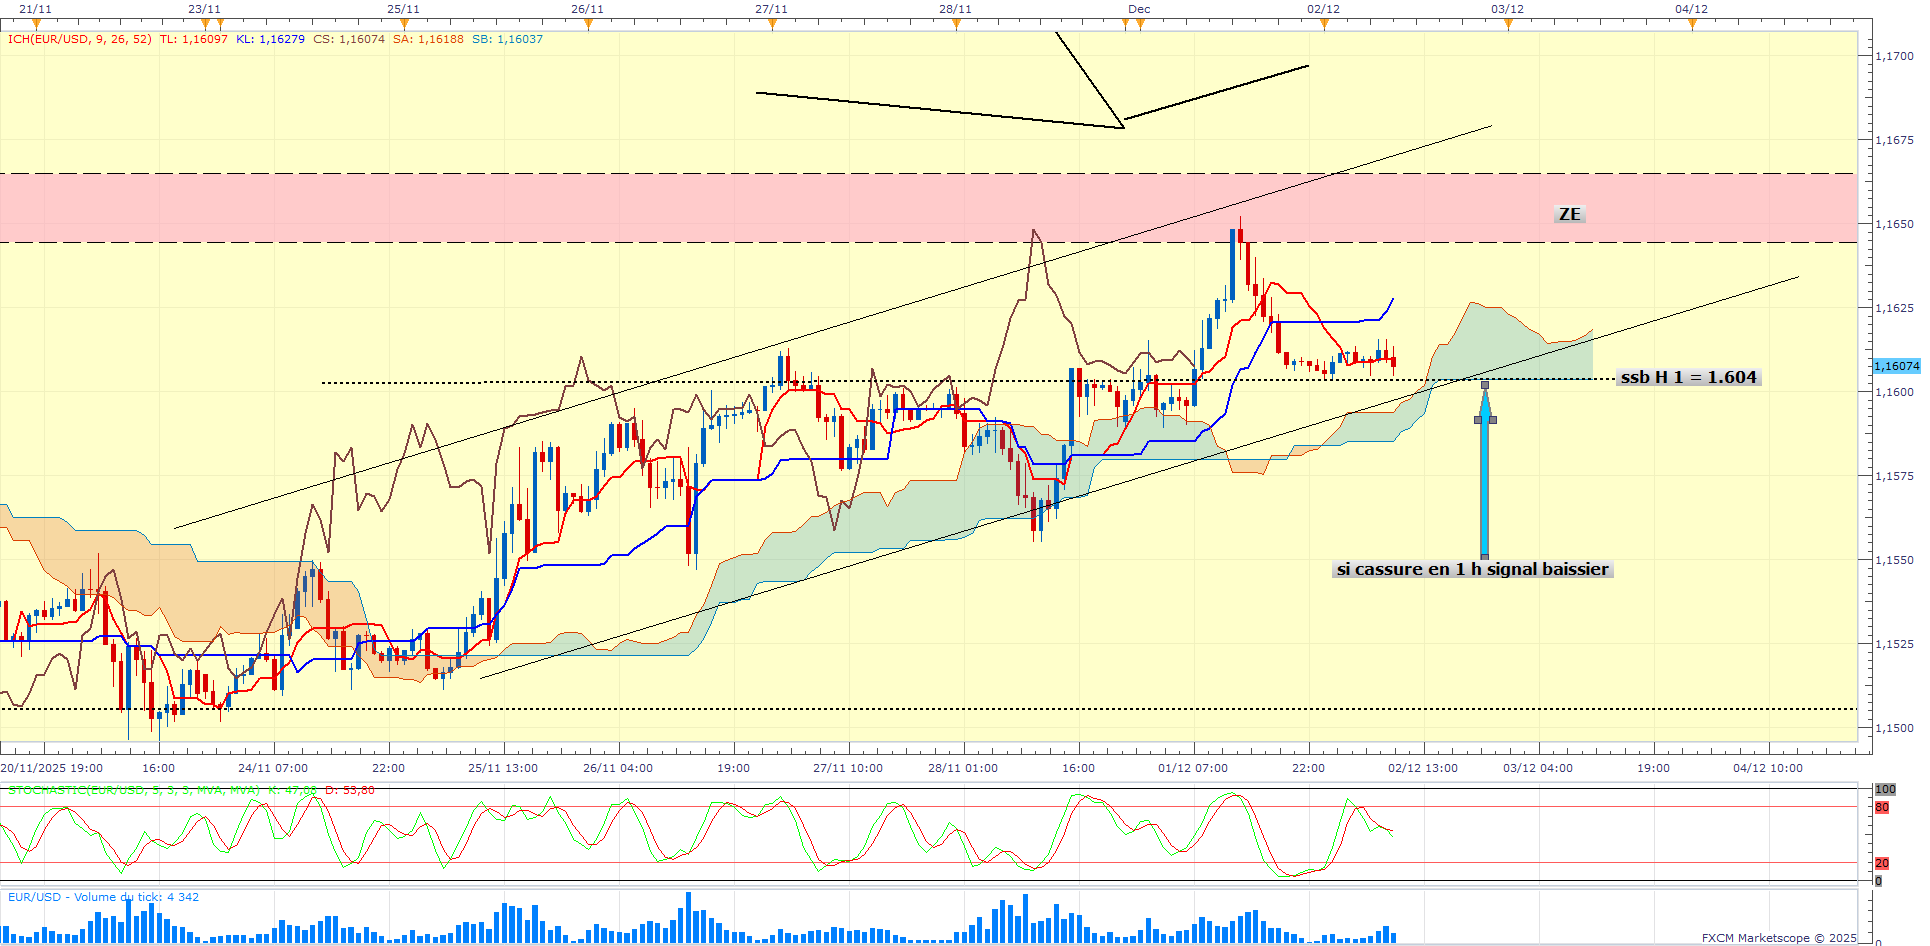This screenshot has width=1930, height=946.
Task: Click the 27/11 10:00 time label
Action: coord(848,768)
